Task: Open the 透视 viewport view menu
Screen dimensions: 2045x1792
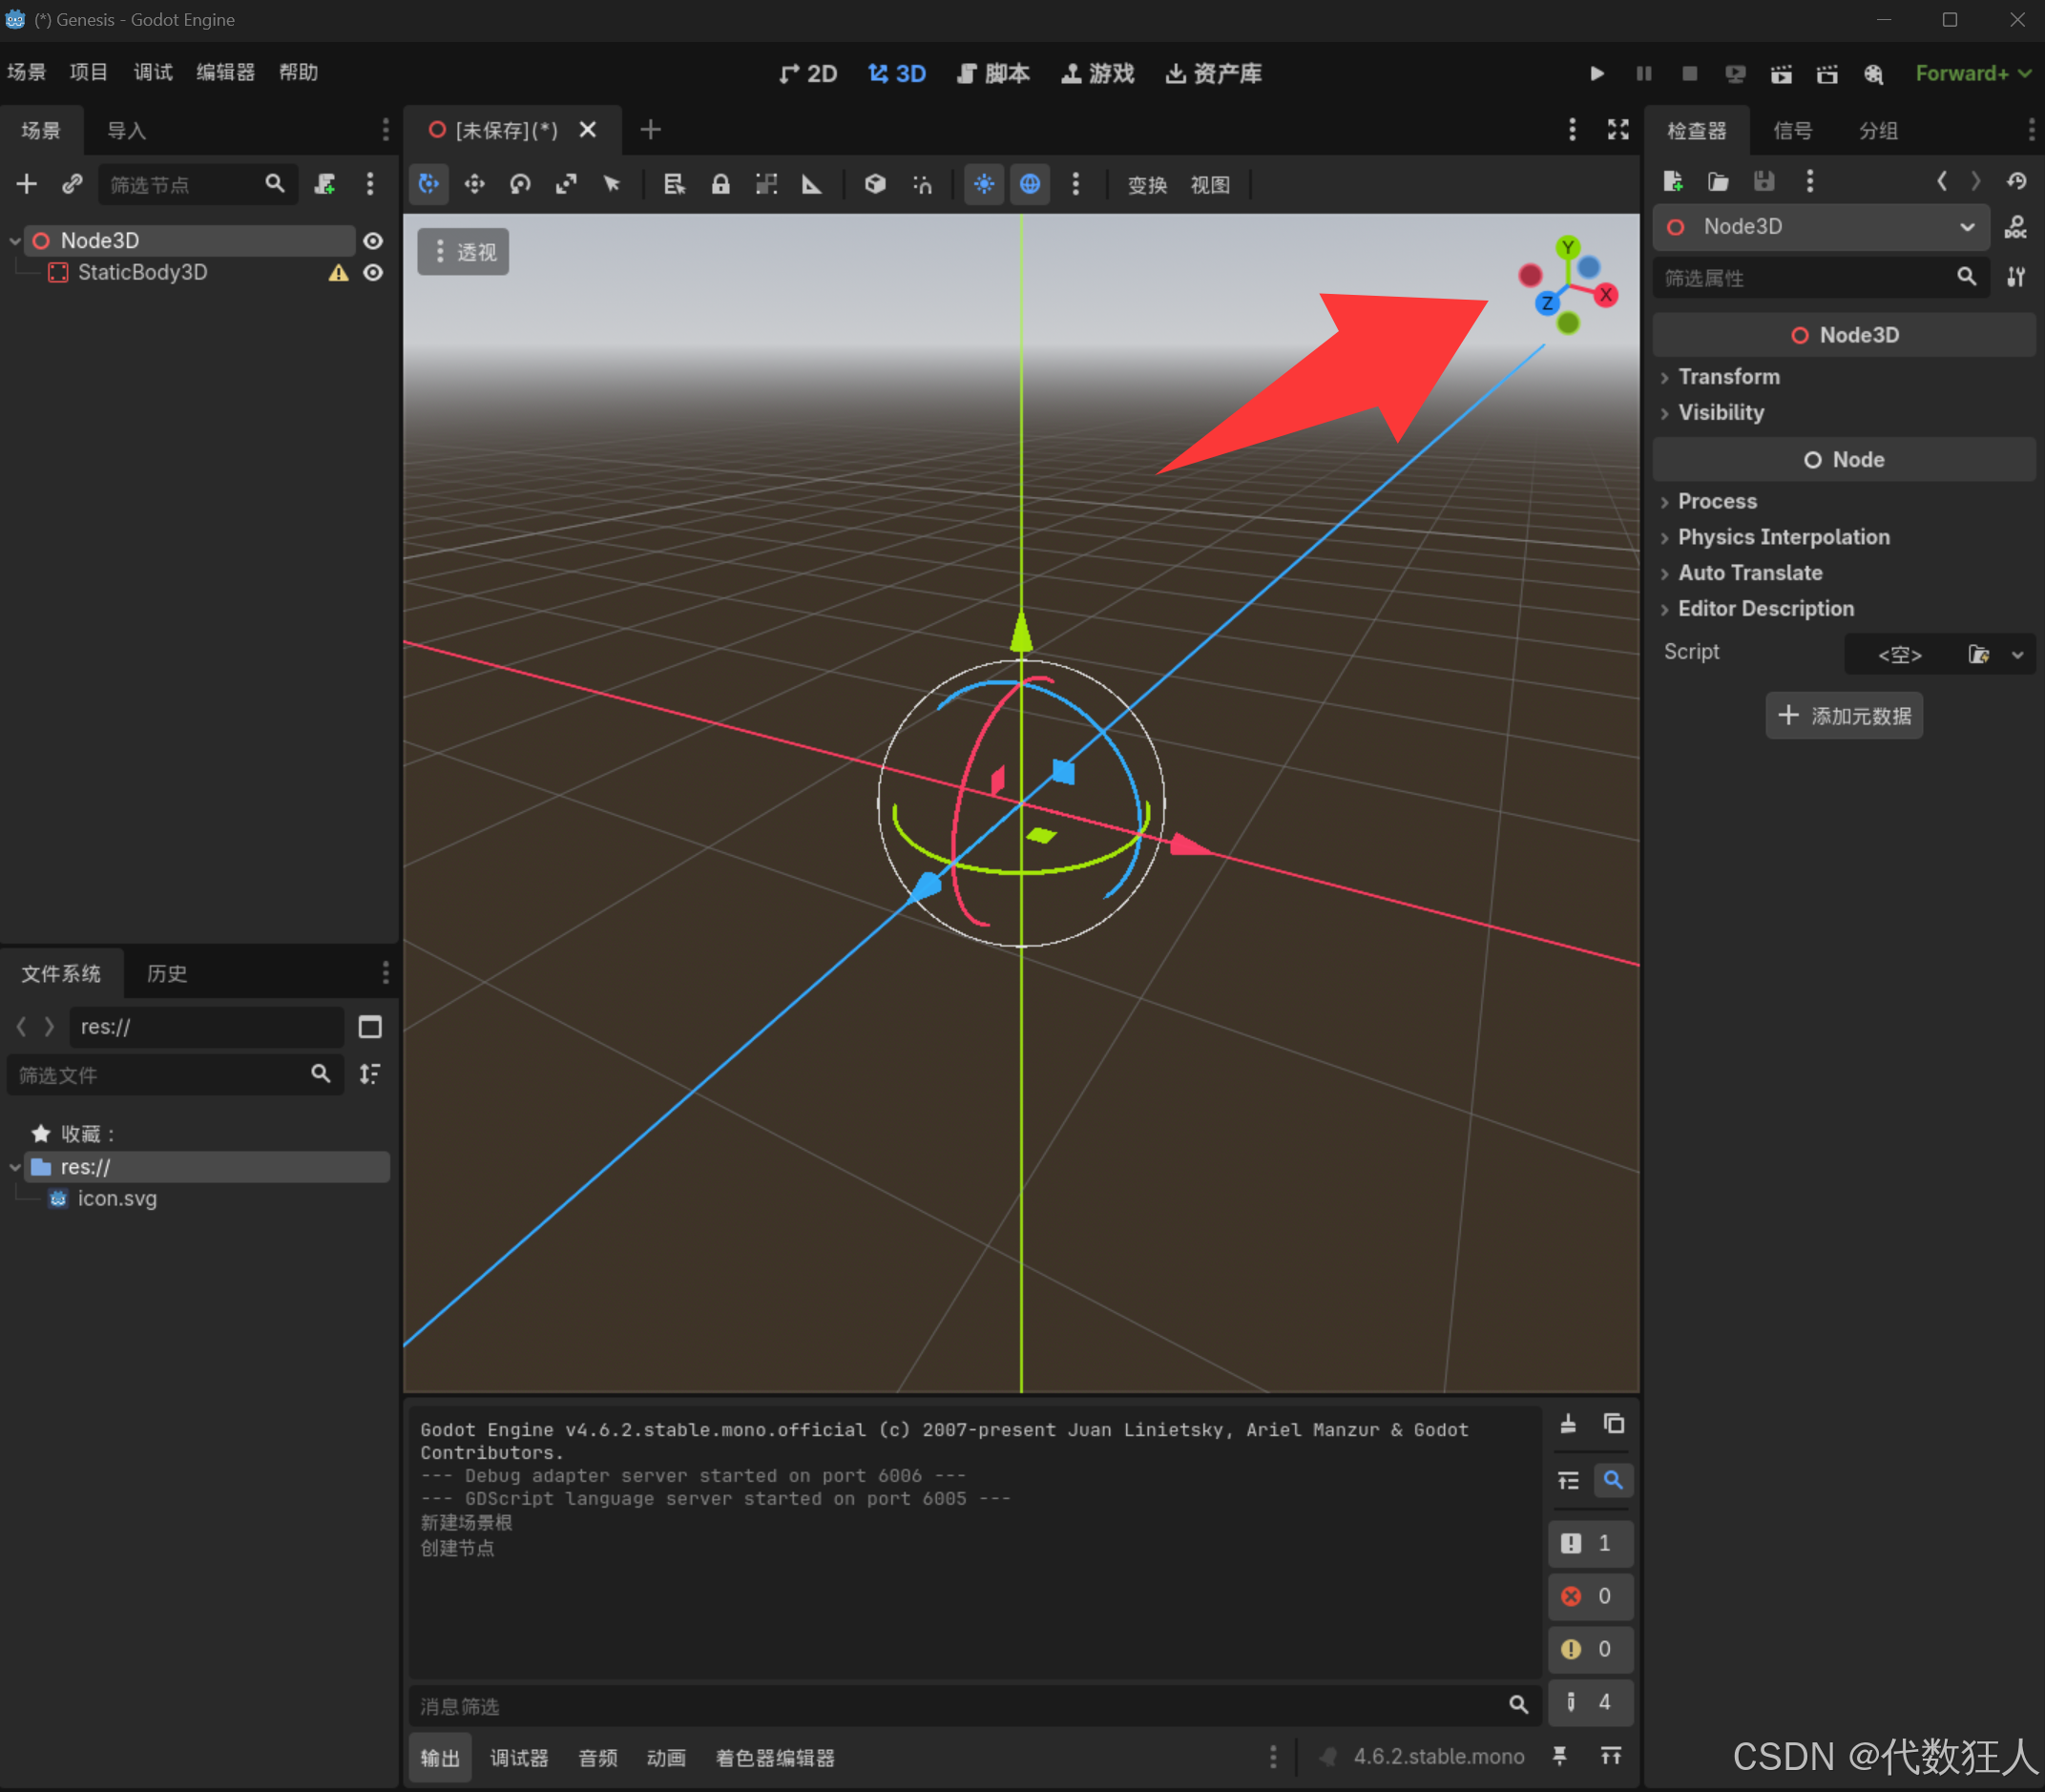Action: pos(463,252)
